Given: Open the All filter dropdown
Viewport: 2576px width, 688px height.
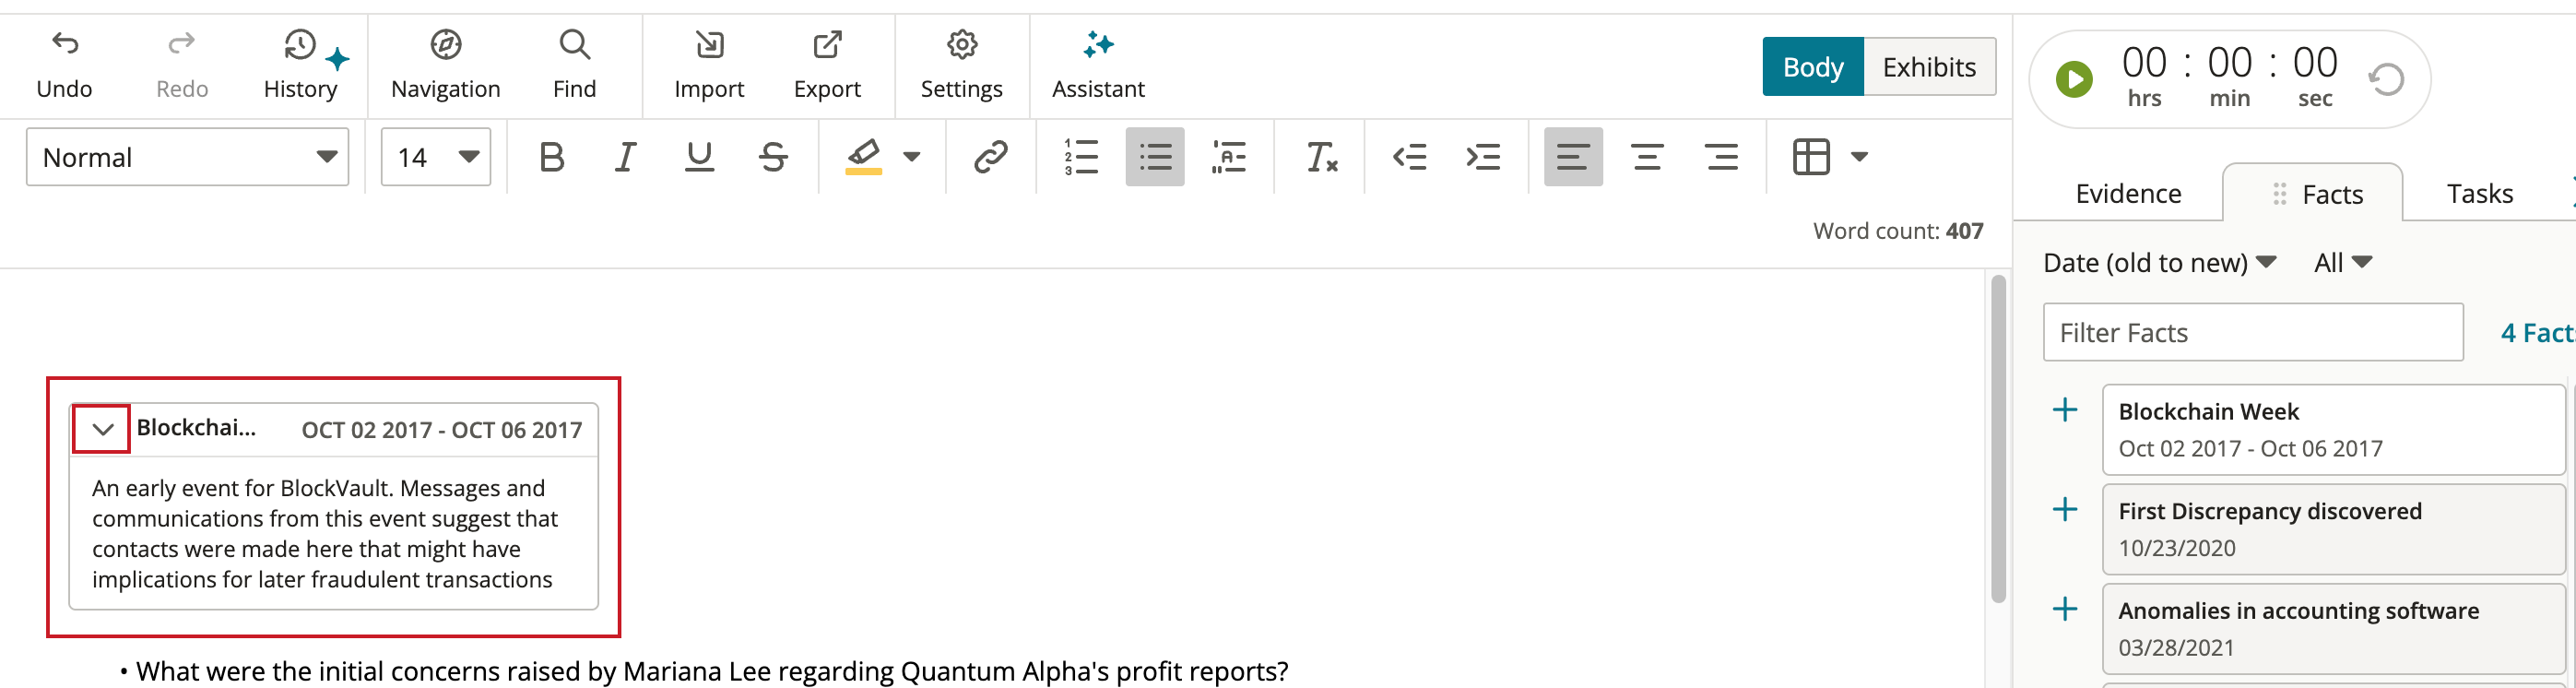Looking at the screenshot, I should (2343, 263).
